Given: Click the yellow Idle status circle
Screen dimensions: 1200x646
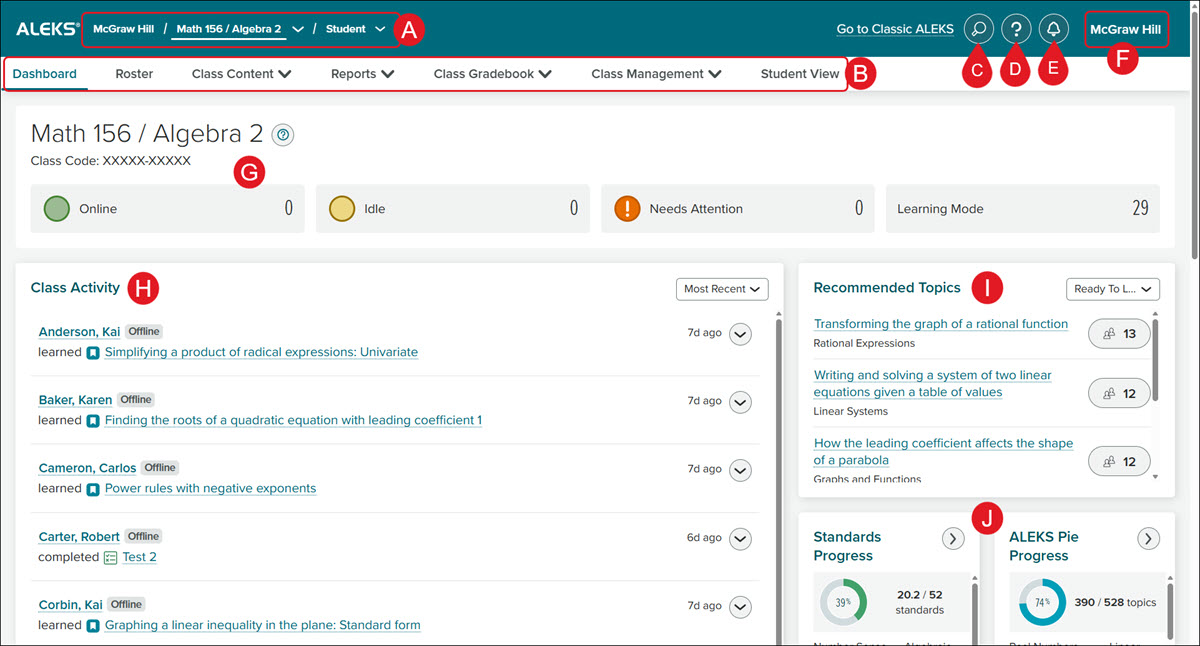Looking at the screenshot, I should click(342, 208).
